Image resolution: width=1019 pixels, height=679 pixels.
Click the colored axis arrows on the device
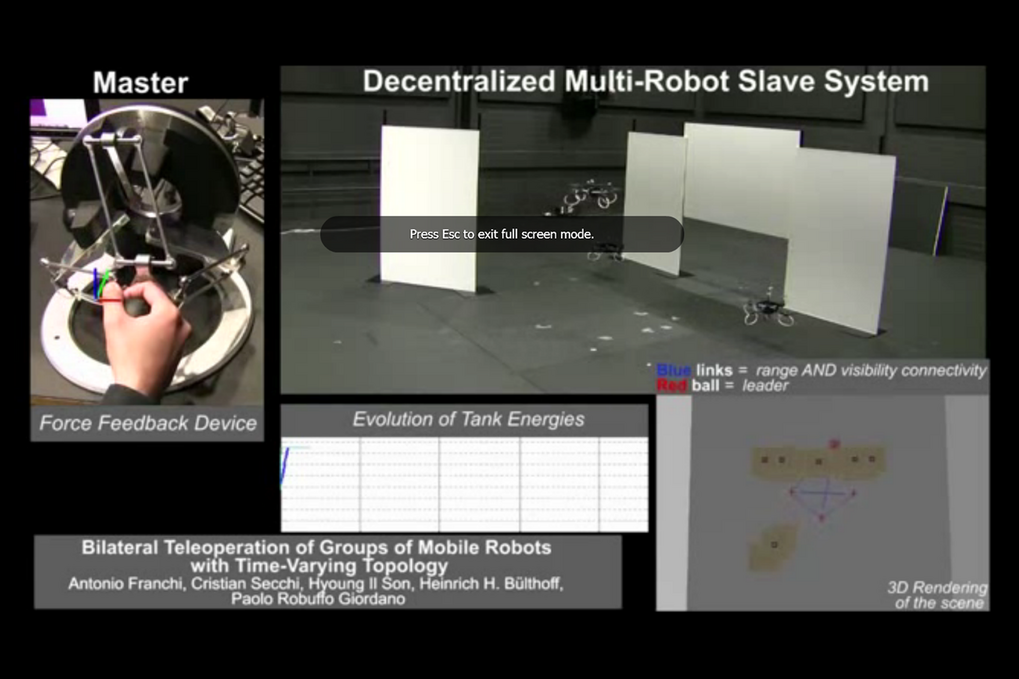click(101, 287)
